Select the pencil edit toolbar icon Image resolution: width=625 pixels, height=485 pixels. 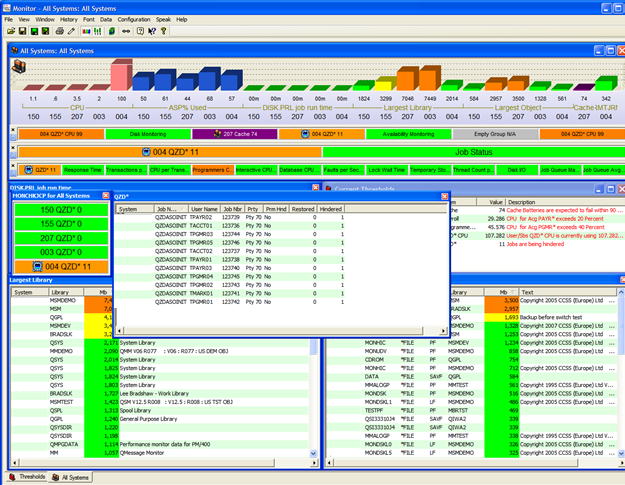coord(72,31)
